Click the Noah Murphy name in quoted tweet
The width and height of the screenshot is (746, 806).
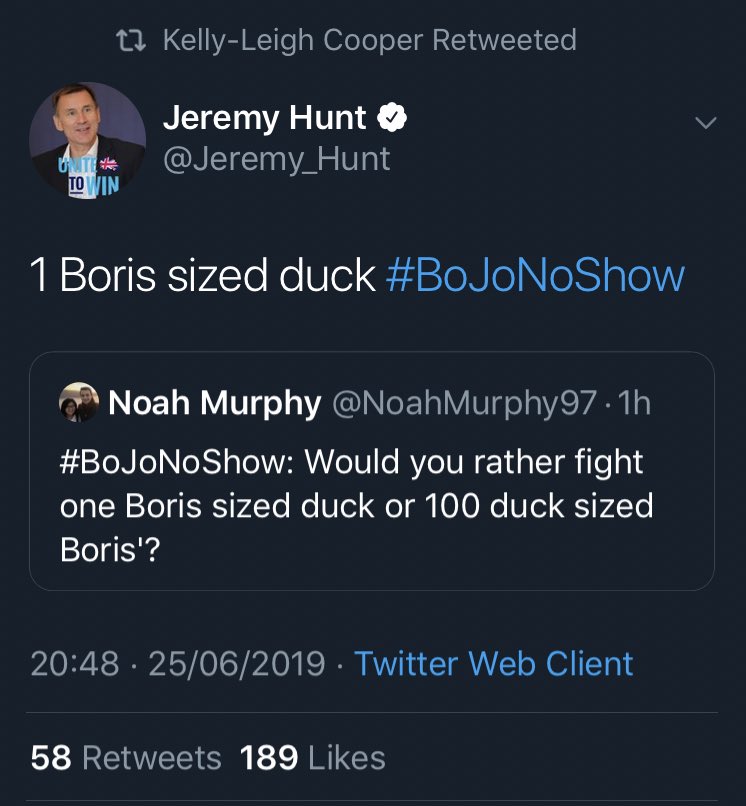[215, 403]
